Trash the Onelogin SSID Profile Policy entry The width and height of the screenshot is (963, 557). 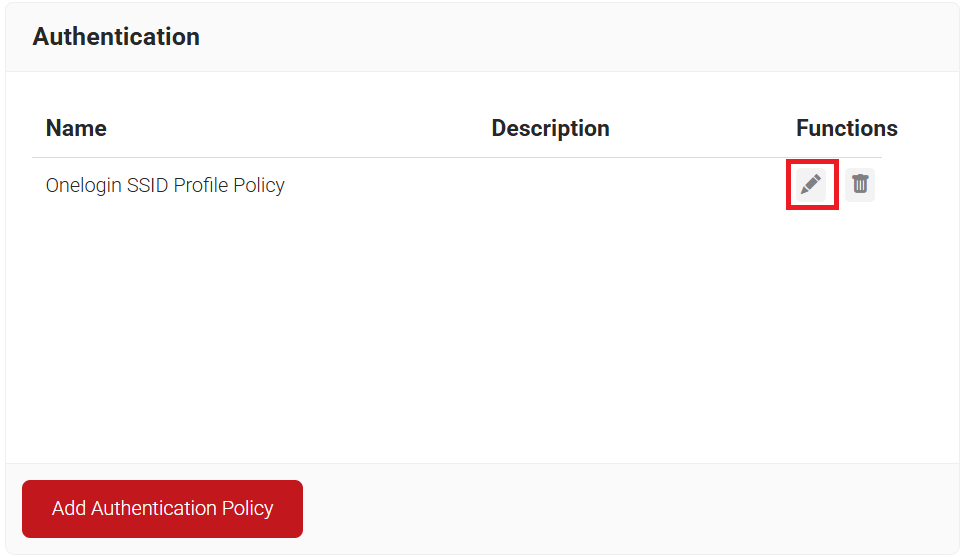(x=860, y=184)
